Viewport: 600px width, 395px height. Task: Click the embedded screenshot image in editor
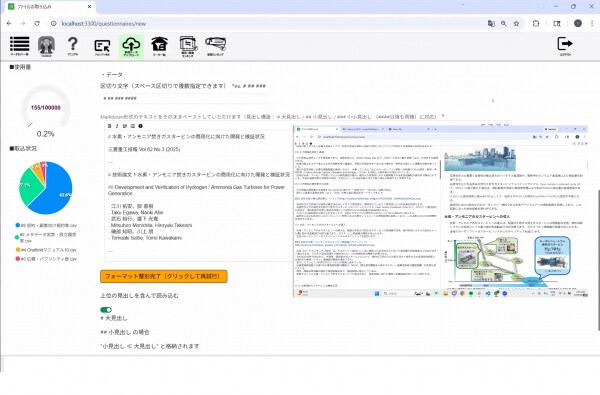(440, 212)
